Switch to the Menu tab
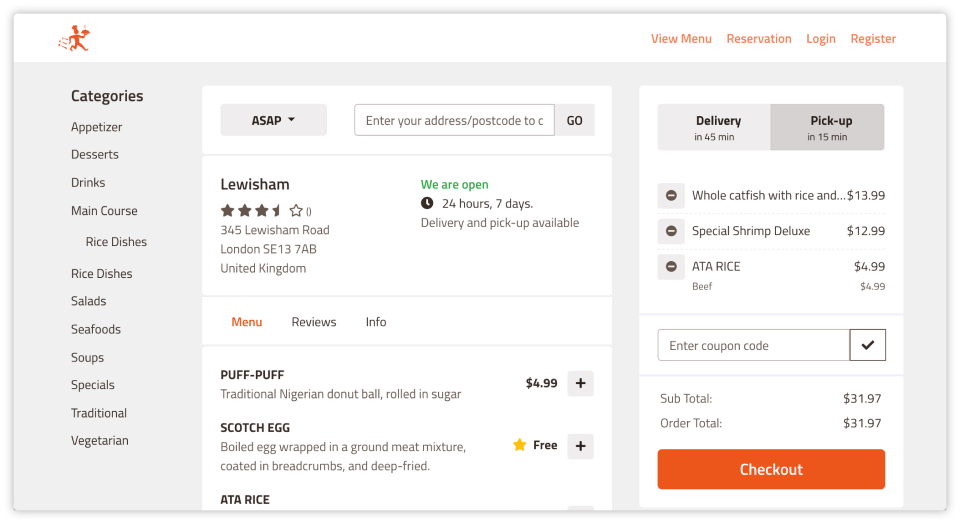The height and width of the screenshot is (524, 960). [x=247, y=322]
